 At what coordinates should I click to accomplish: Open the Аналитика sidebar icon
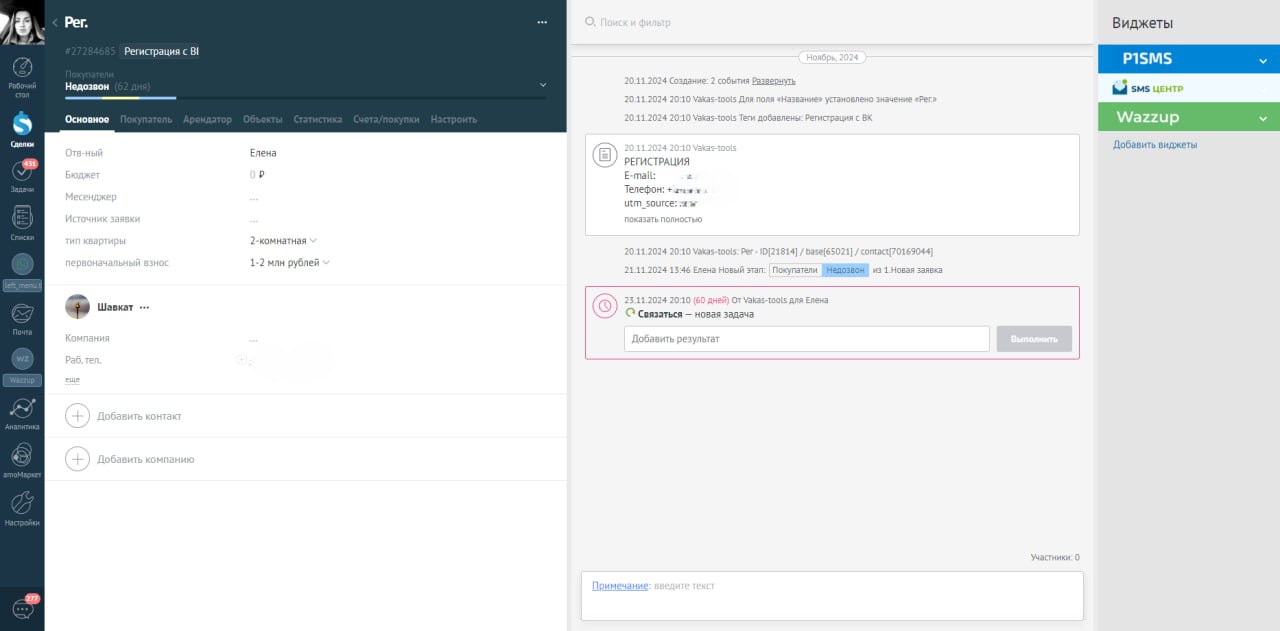(x=22, y=412)
